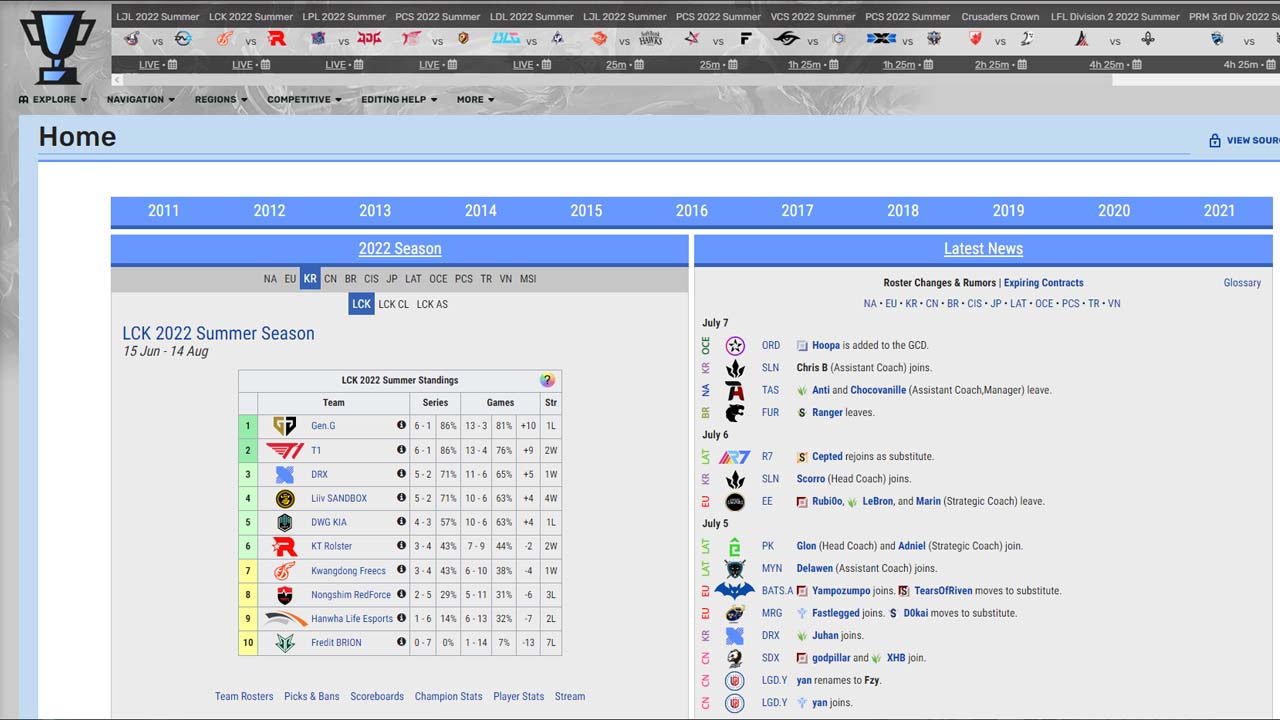Click the 2h 25m countdown for Crusaders Crown
The image size is (1280, 720).
(992, 65)
